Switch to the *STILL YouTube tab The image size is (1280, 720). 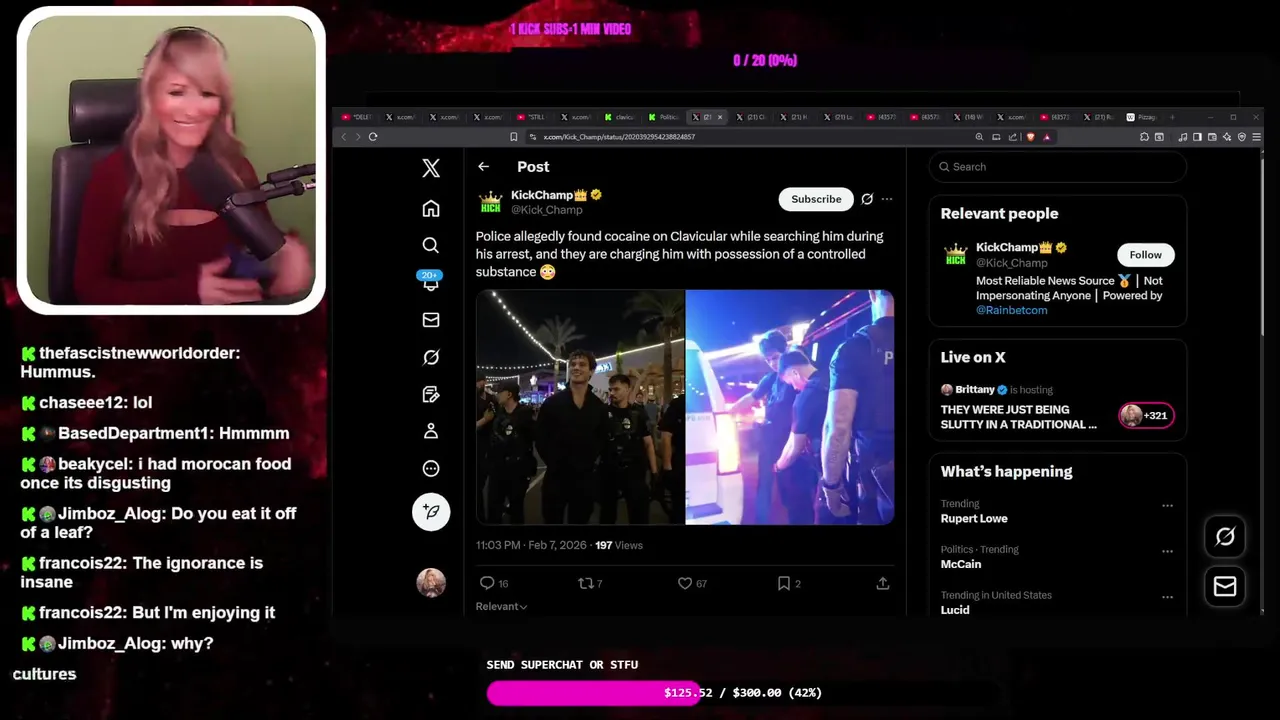click(532, 117)
